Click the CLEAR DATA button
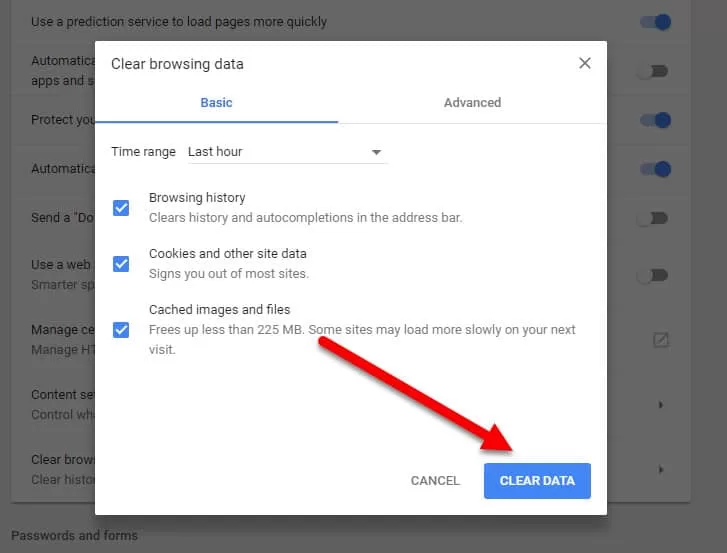Viewport: 727px width, 553px height. pos(537,481)
